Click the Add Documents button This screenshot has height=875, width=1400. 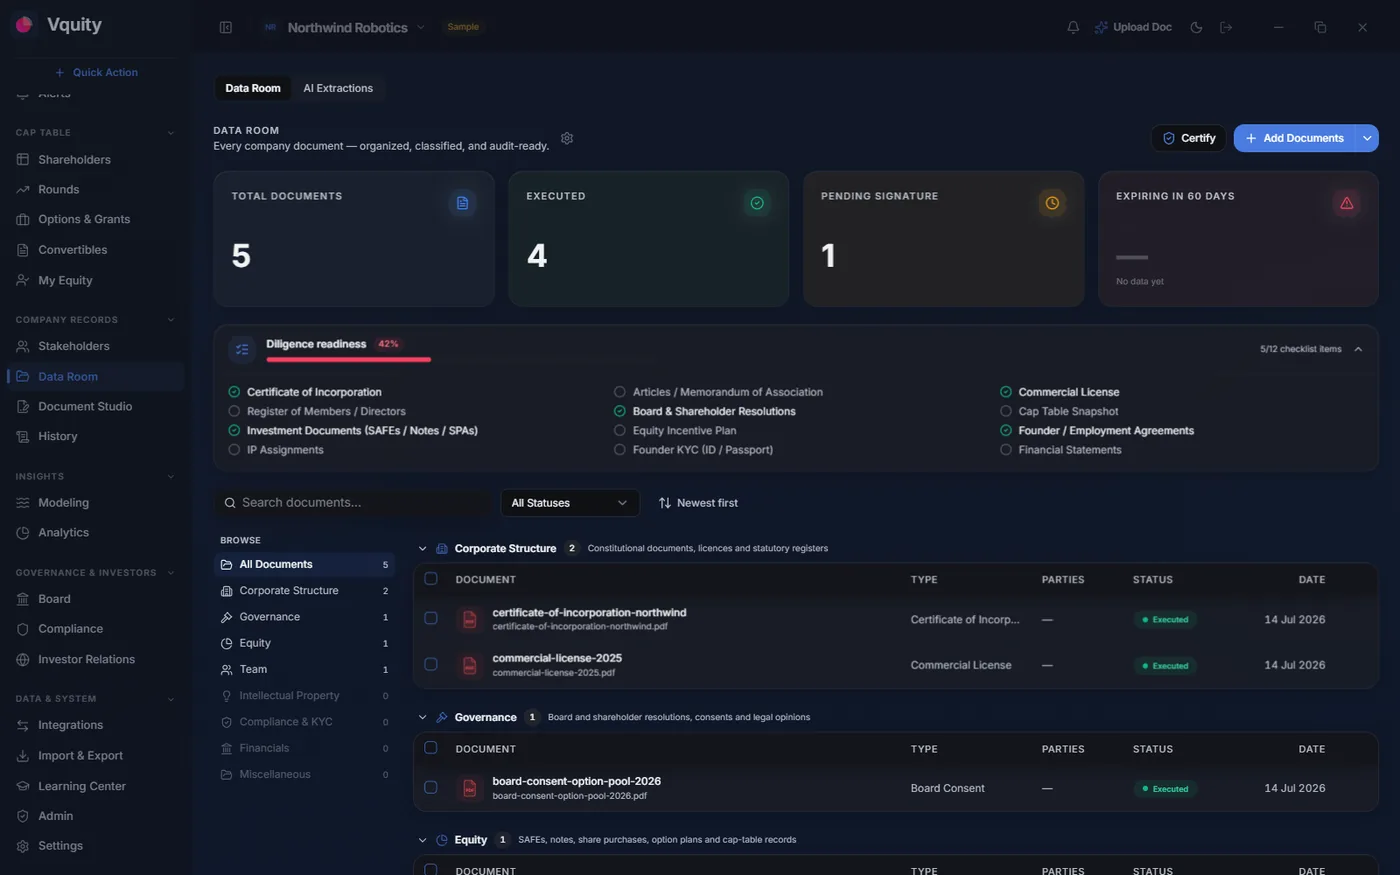1293,138
